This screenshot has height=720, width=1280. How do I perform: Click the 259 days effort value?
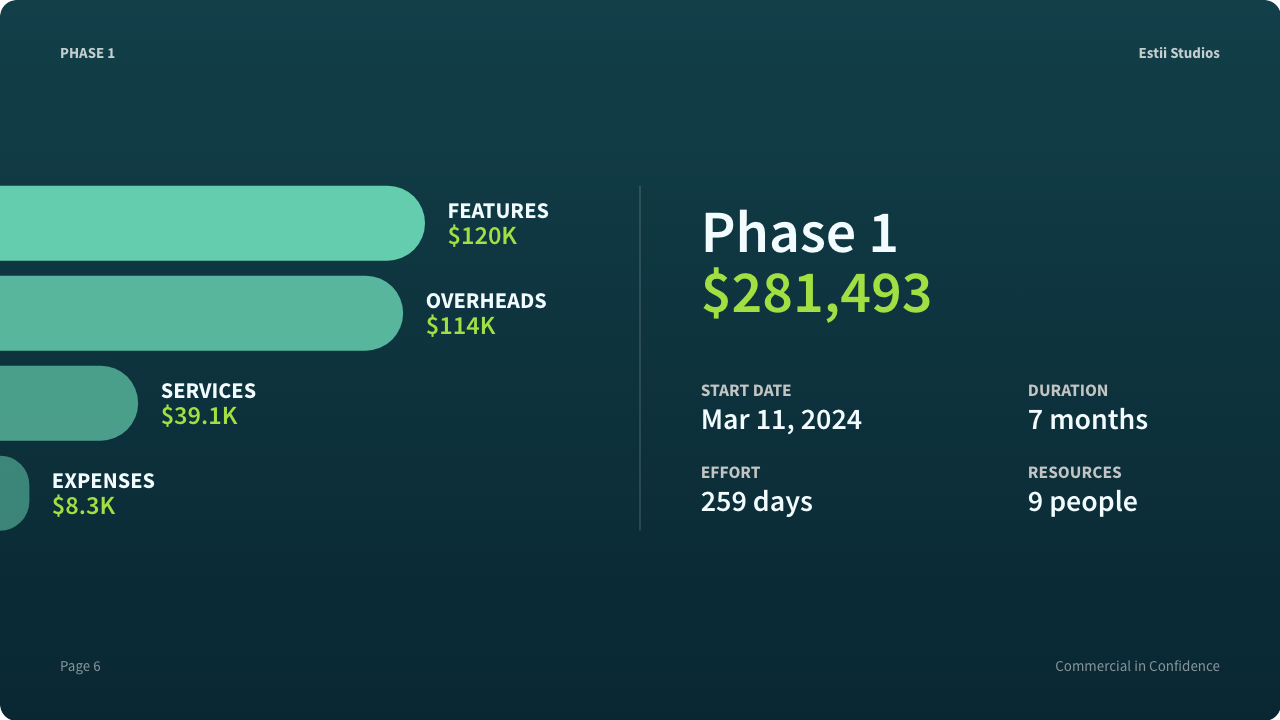pyautogui.click(x=757, y=501)
